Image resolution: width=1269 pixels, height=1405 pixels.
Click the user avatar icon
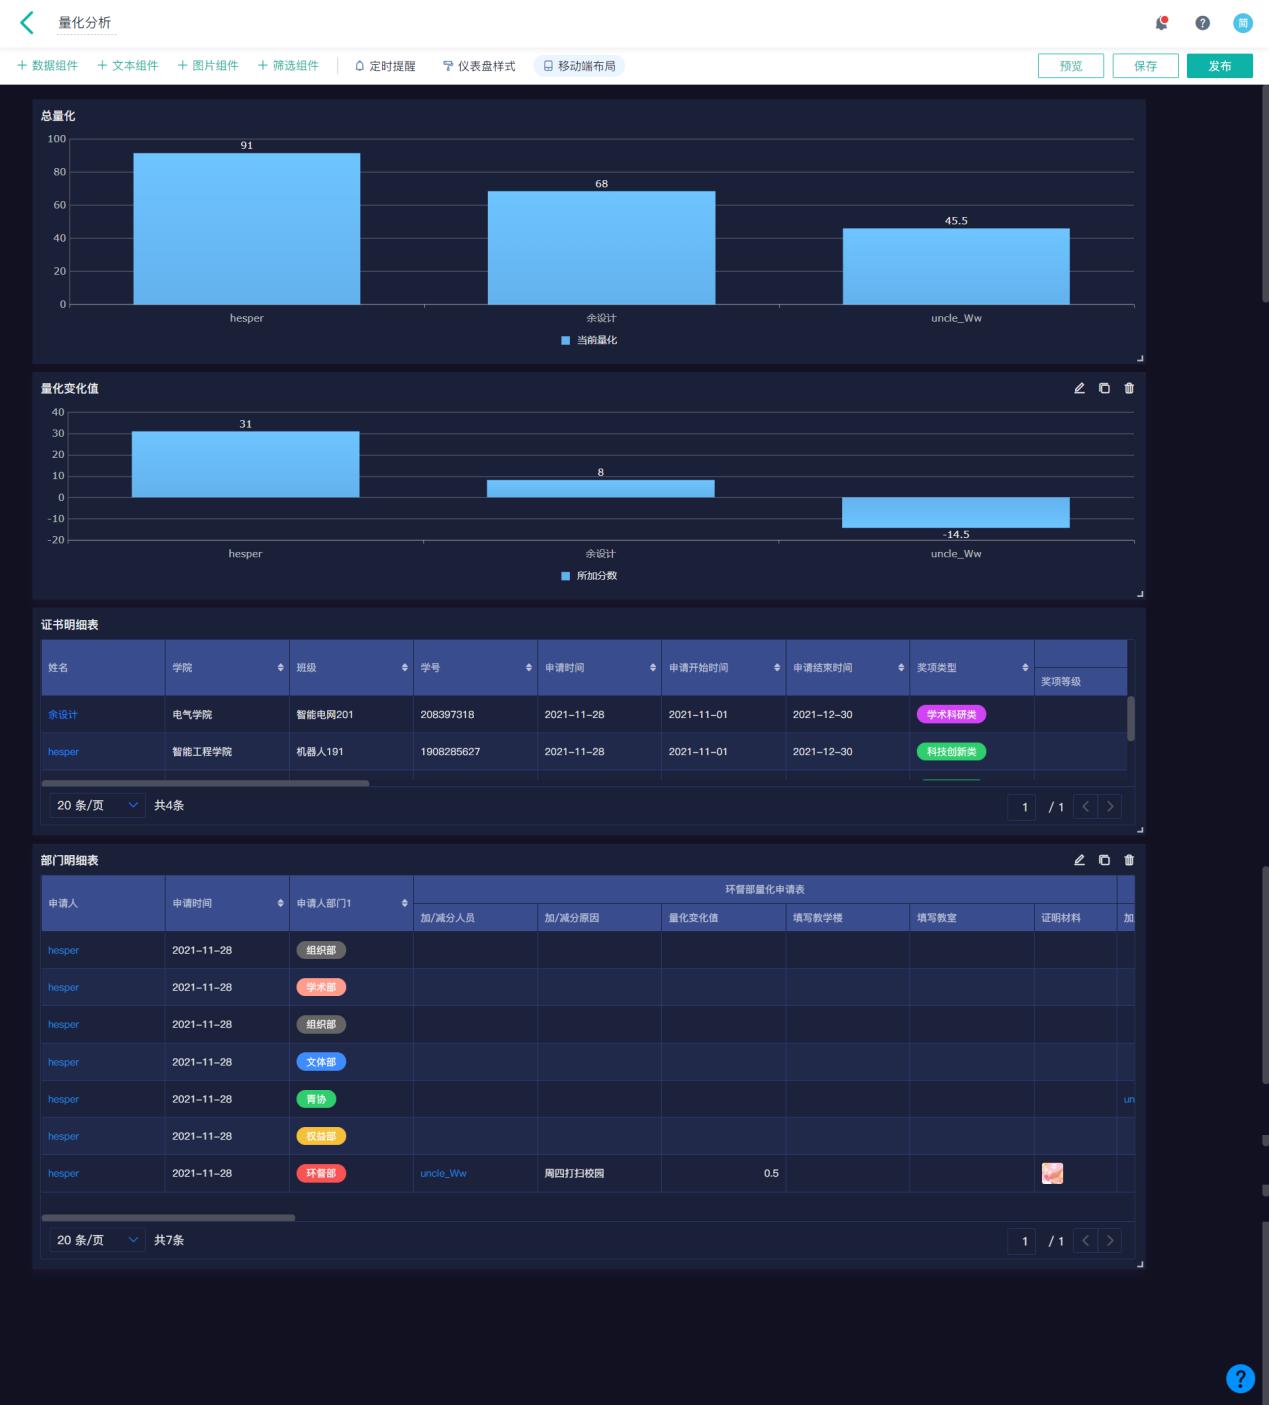click(1242, 23)
